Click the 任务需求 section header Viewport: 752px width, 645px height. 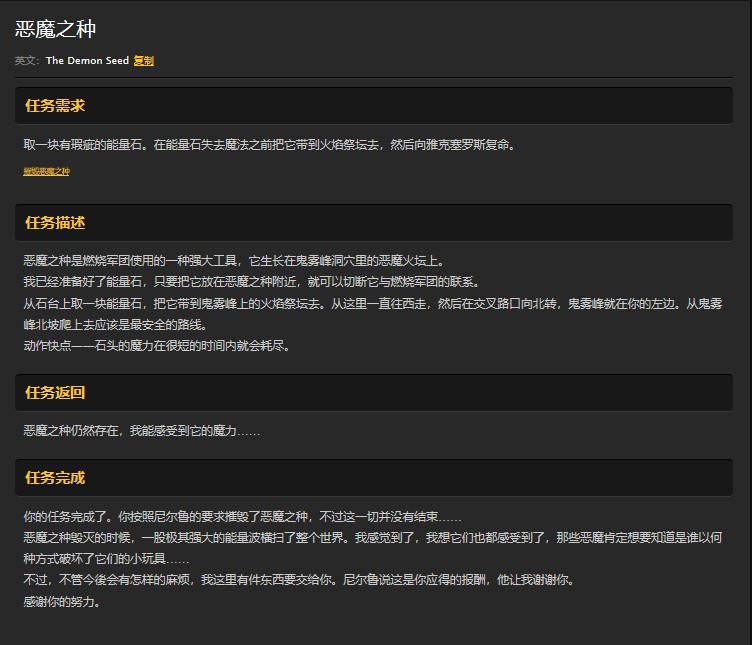pyautogui.click(x=55, y=106)
